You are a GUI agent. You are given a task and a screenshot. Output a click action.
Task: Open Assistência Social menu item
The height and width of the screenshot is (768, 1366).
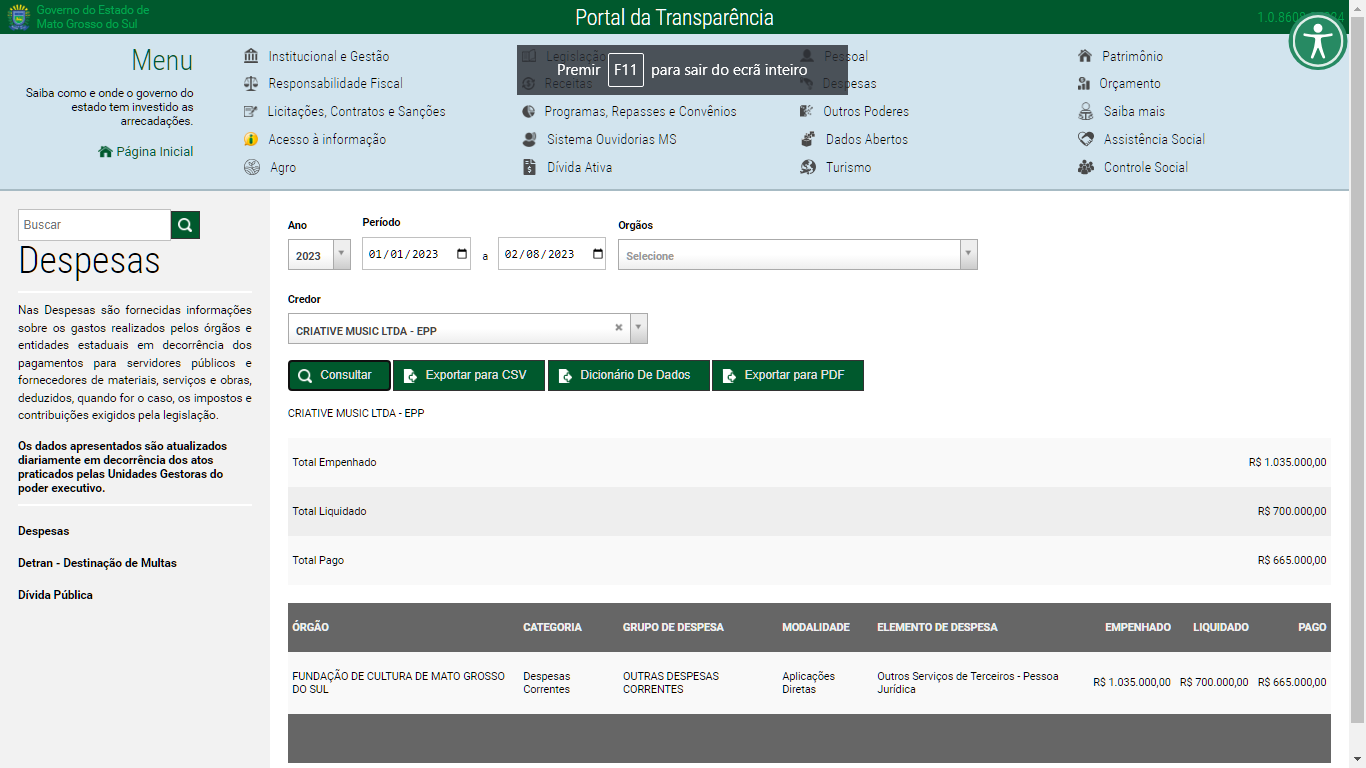tap(1154, 140)
